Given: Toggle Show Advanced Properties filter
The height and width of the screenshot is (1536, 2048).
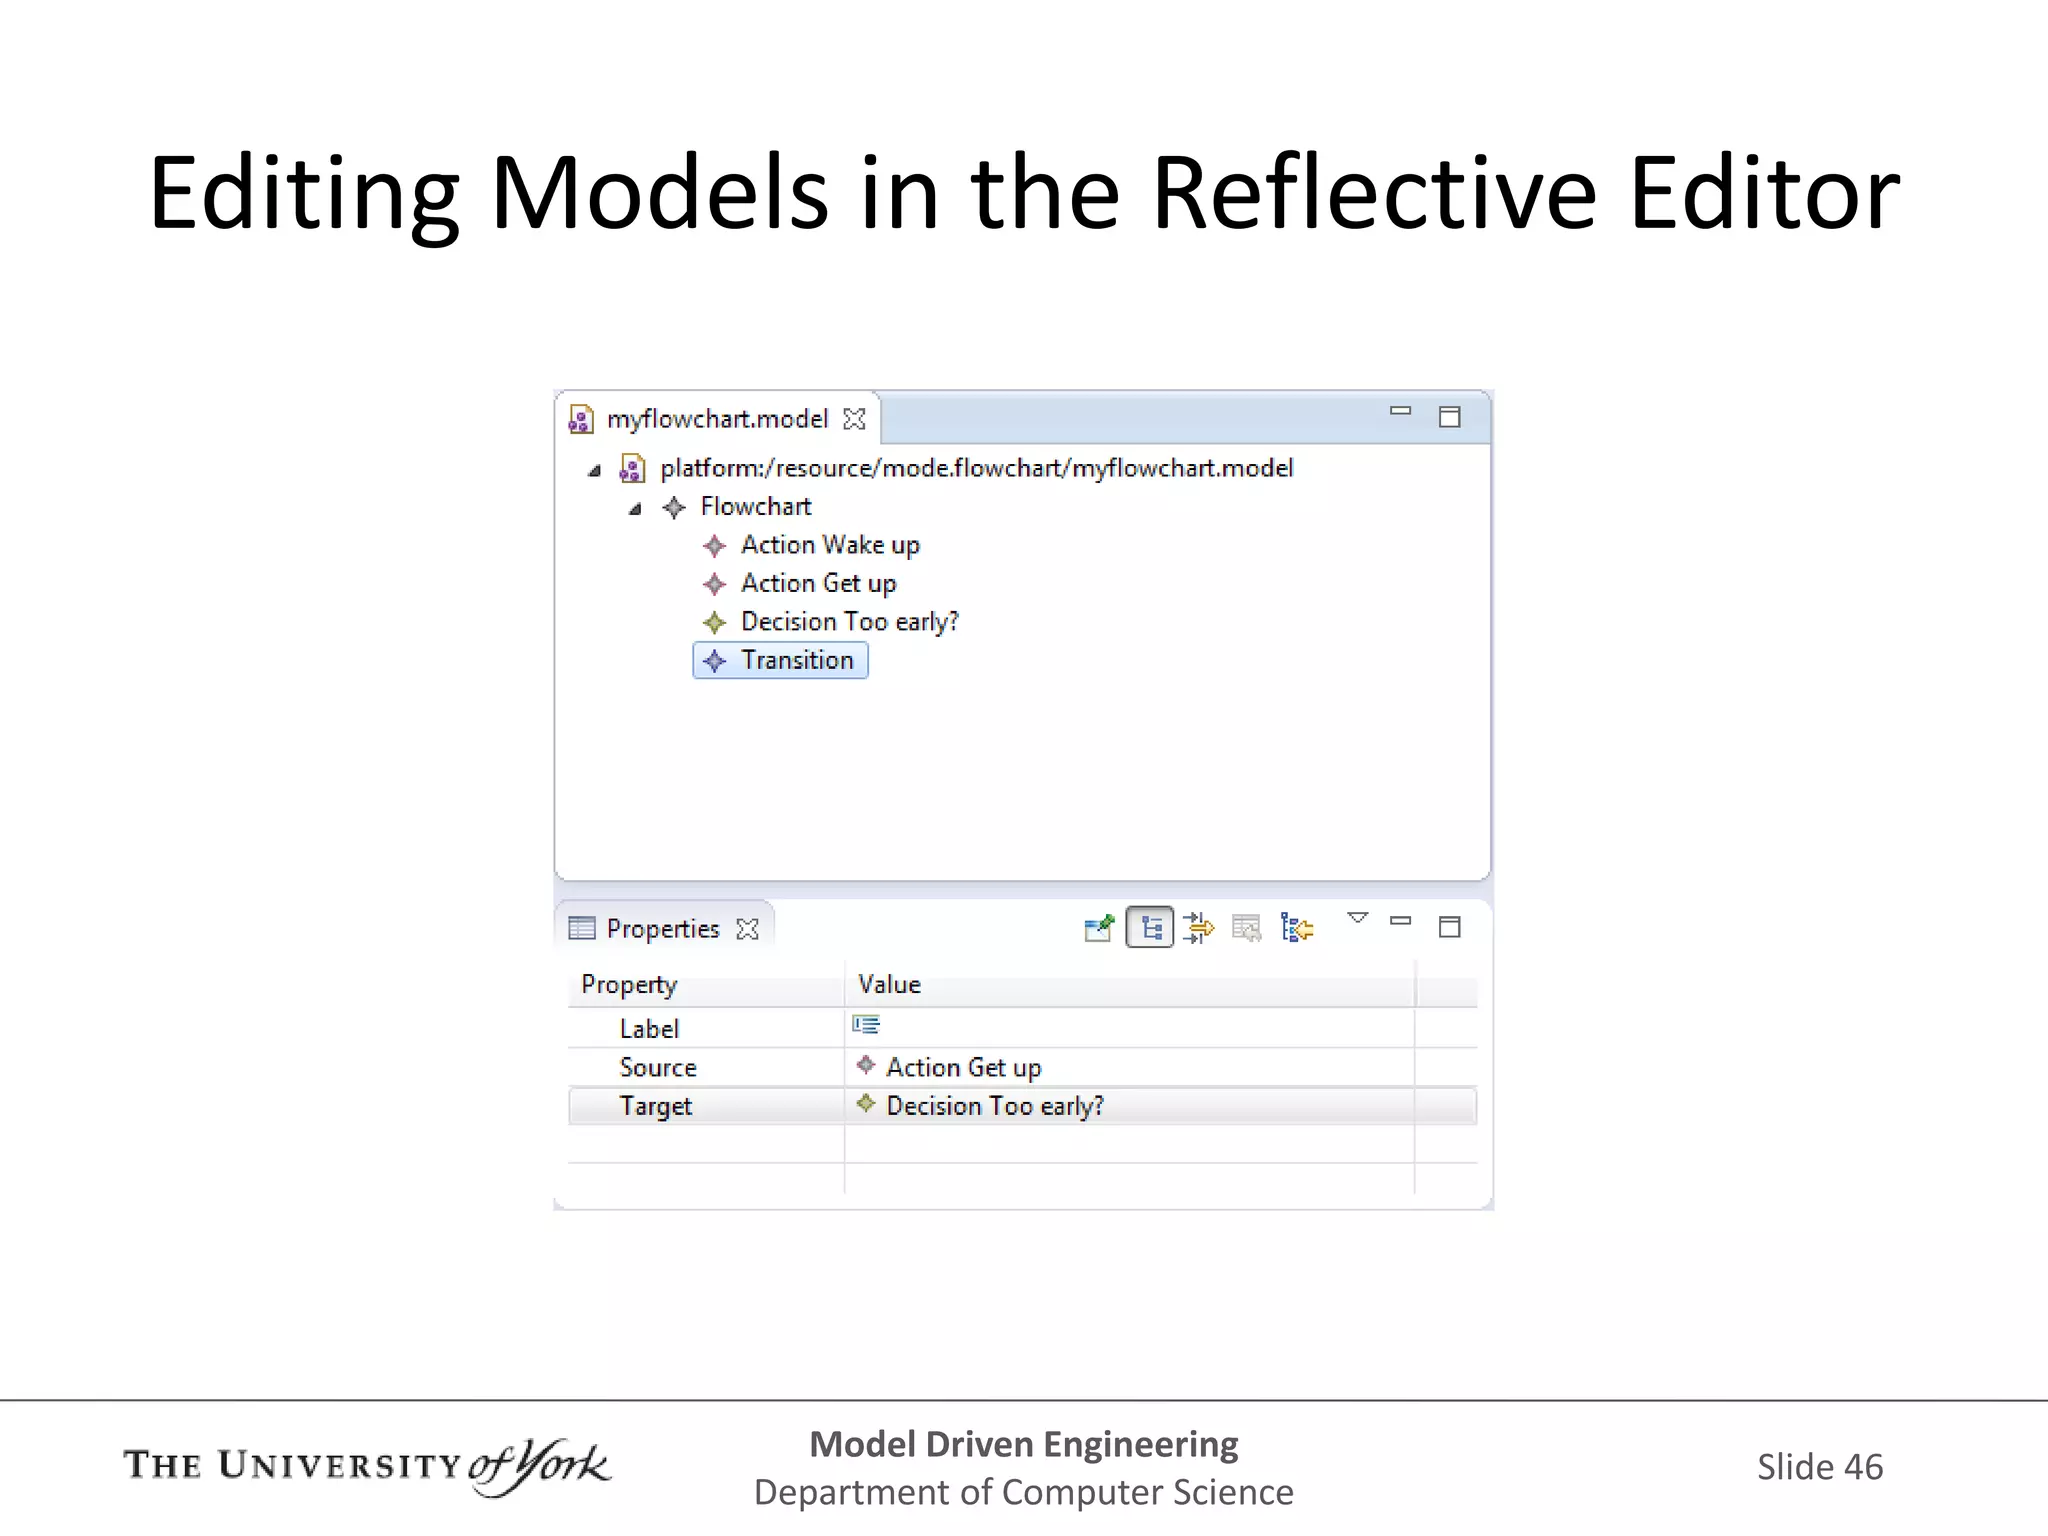Looking at the screenshot, I should pos(1198,928).
